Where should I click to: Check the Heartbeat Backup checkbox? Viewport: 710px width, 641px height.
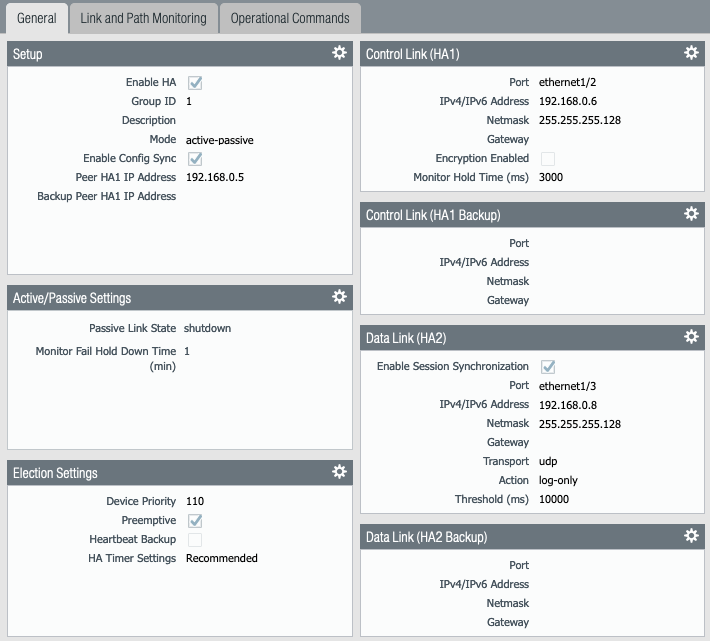click(x=195, y=540)
